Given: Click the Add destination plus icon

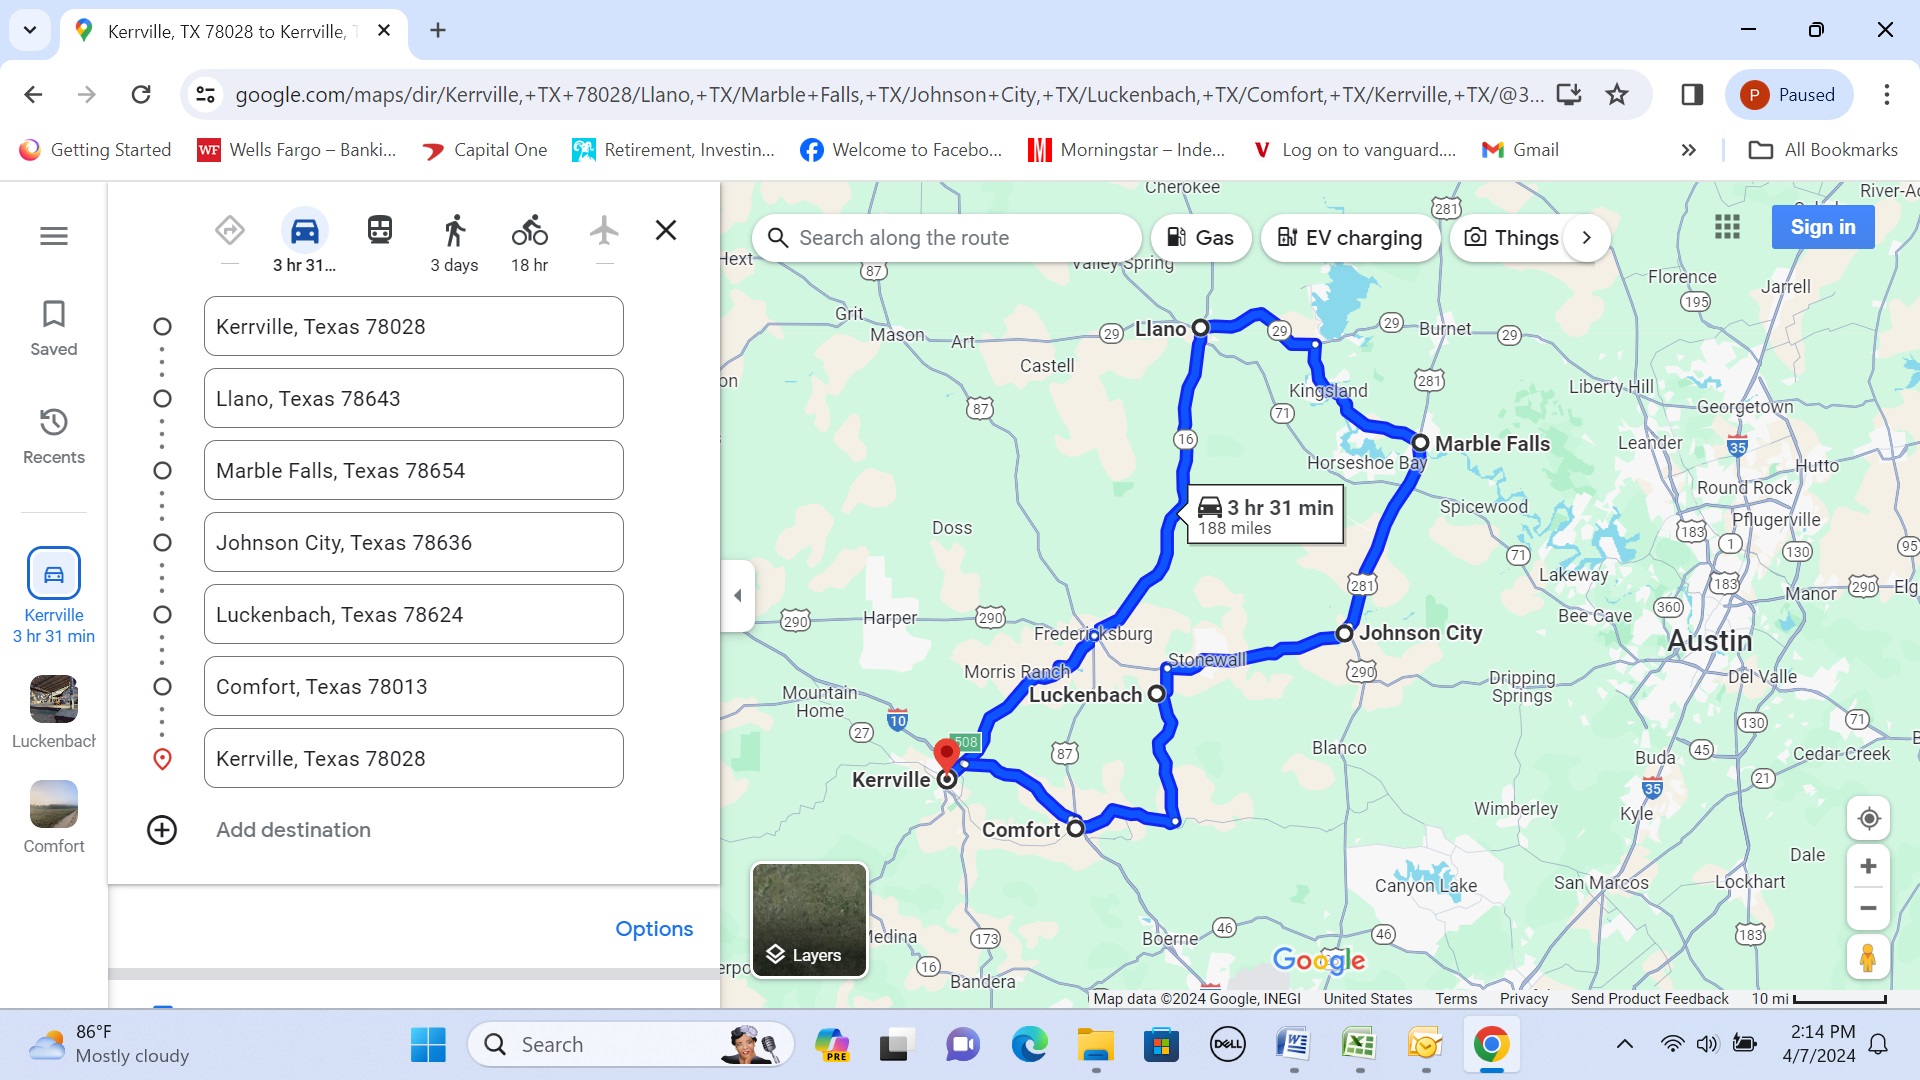Looking at the screenshot, I should 162,830.
